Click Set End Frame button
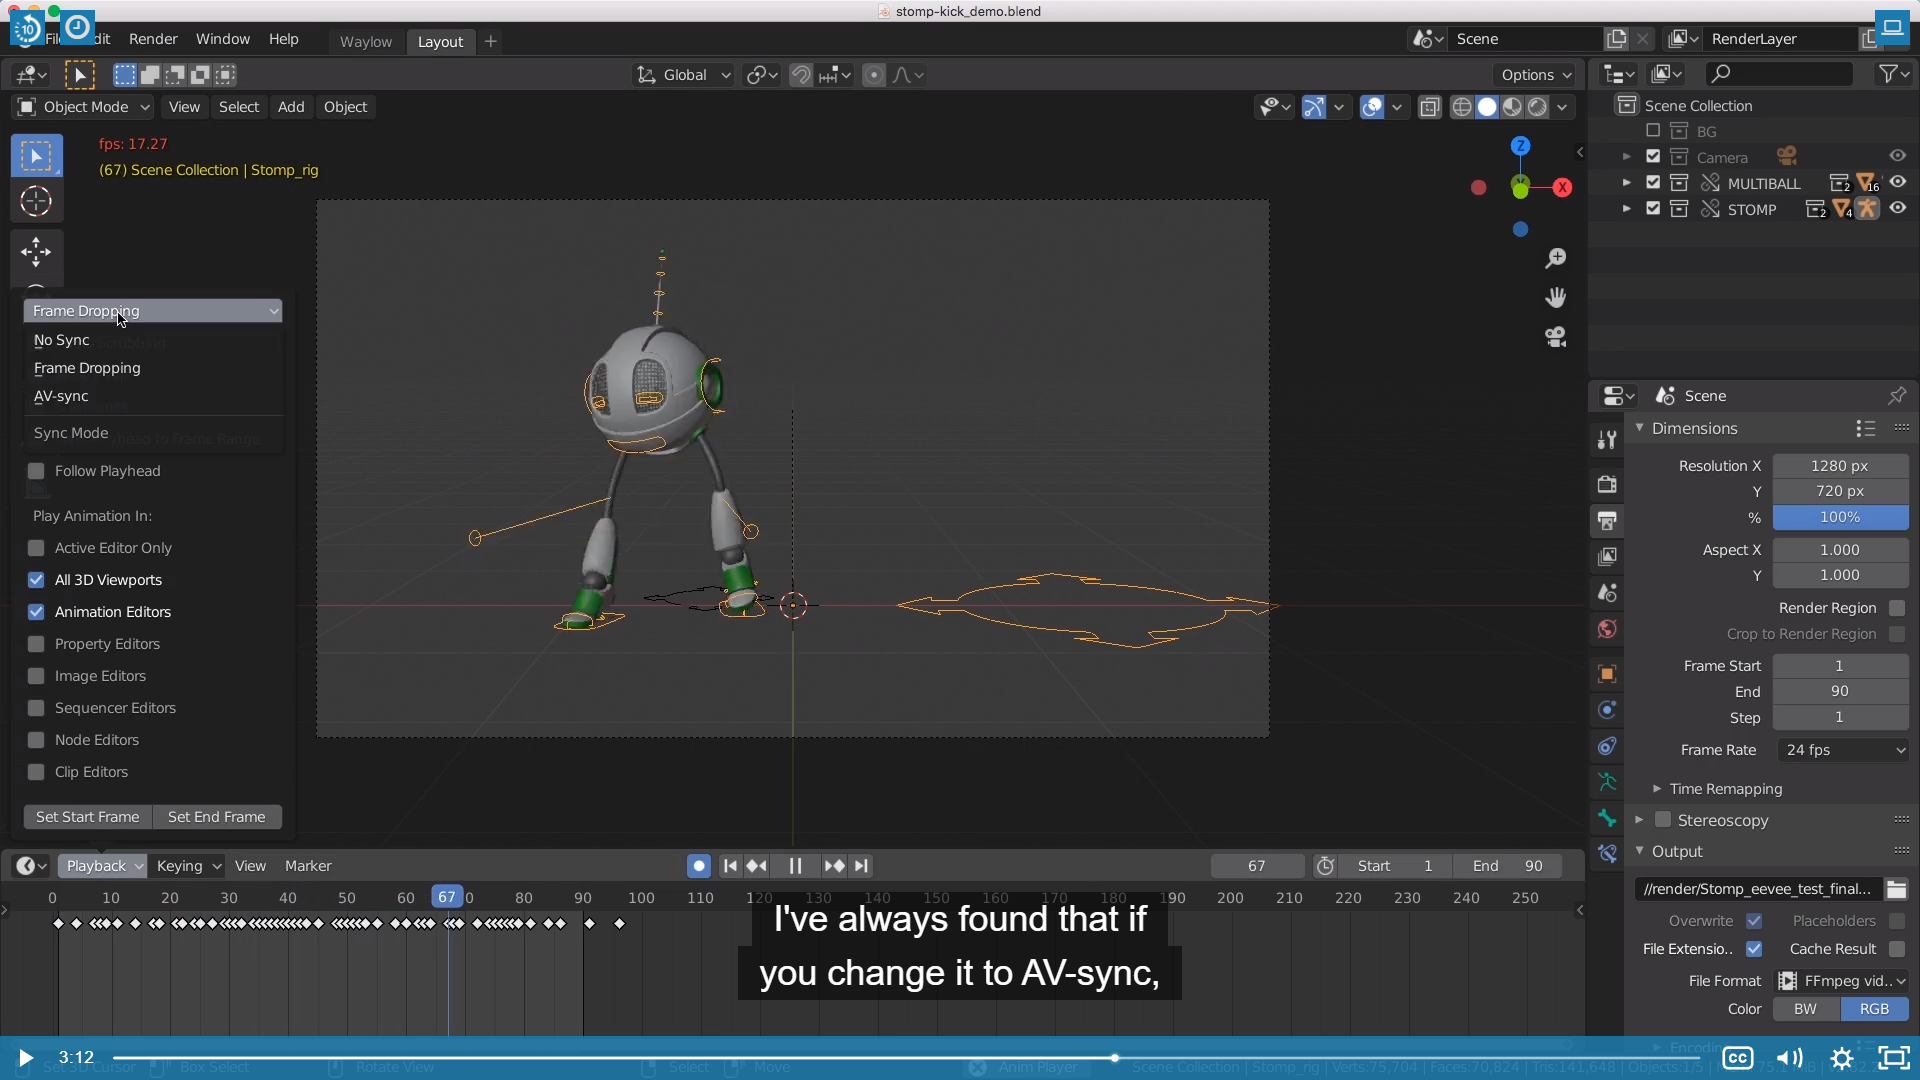Image resolution: width=1920 pixels, height=1080 pixels. (x=216, y=817)
